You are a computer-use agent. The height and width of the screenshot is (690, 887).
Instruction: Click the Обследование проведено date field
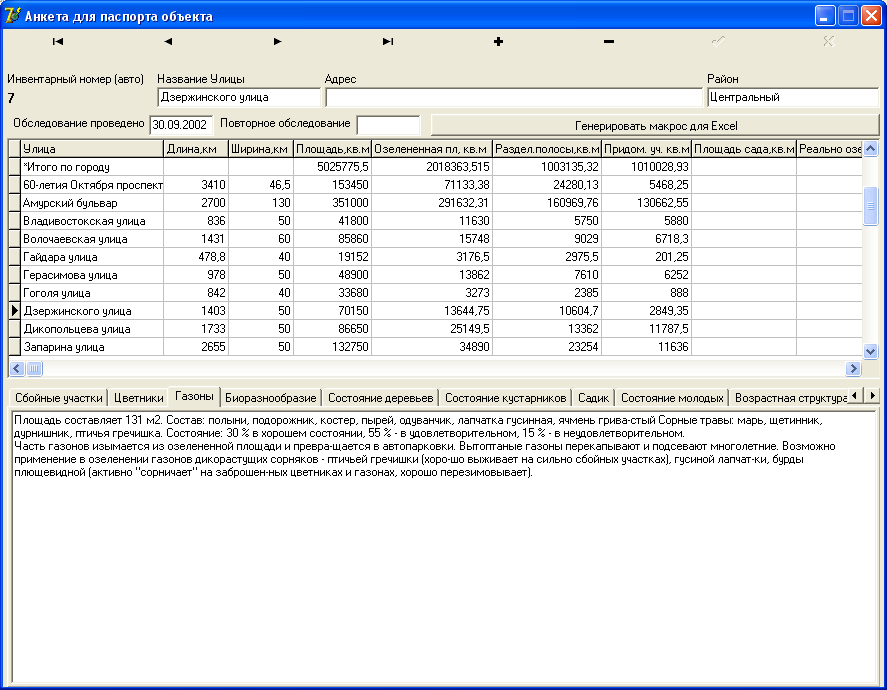(x=181, y=125)
